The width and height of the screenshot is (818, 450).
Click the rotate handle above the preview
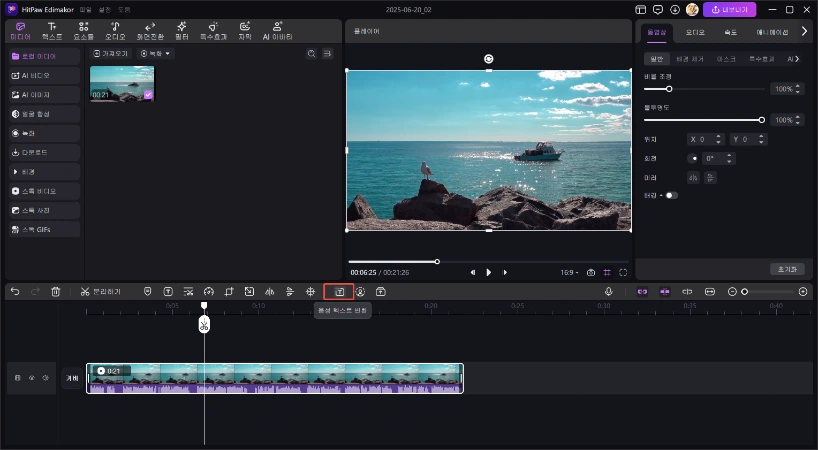click(x=489, y=59)
